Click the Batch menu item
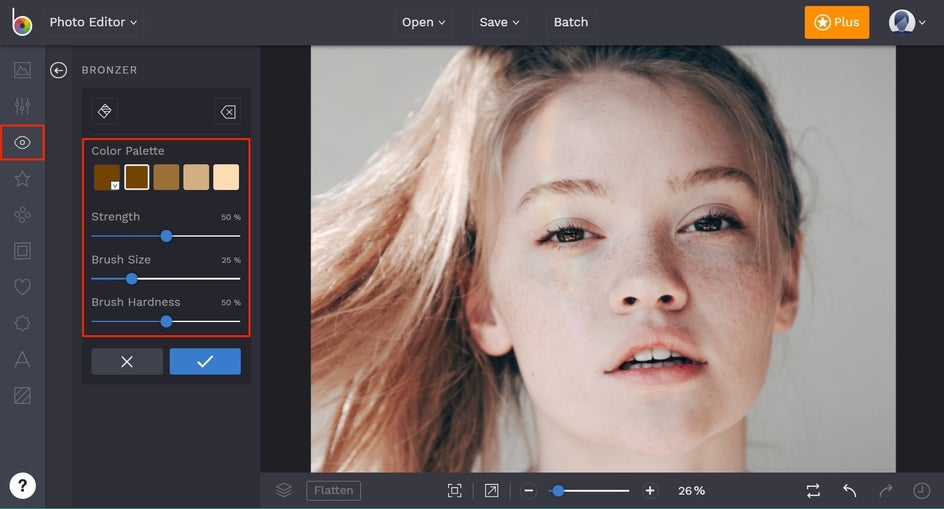Viewport: 944px width, 509px height. tap(571, 22)
